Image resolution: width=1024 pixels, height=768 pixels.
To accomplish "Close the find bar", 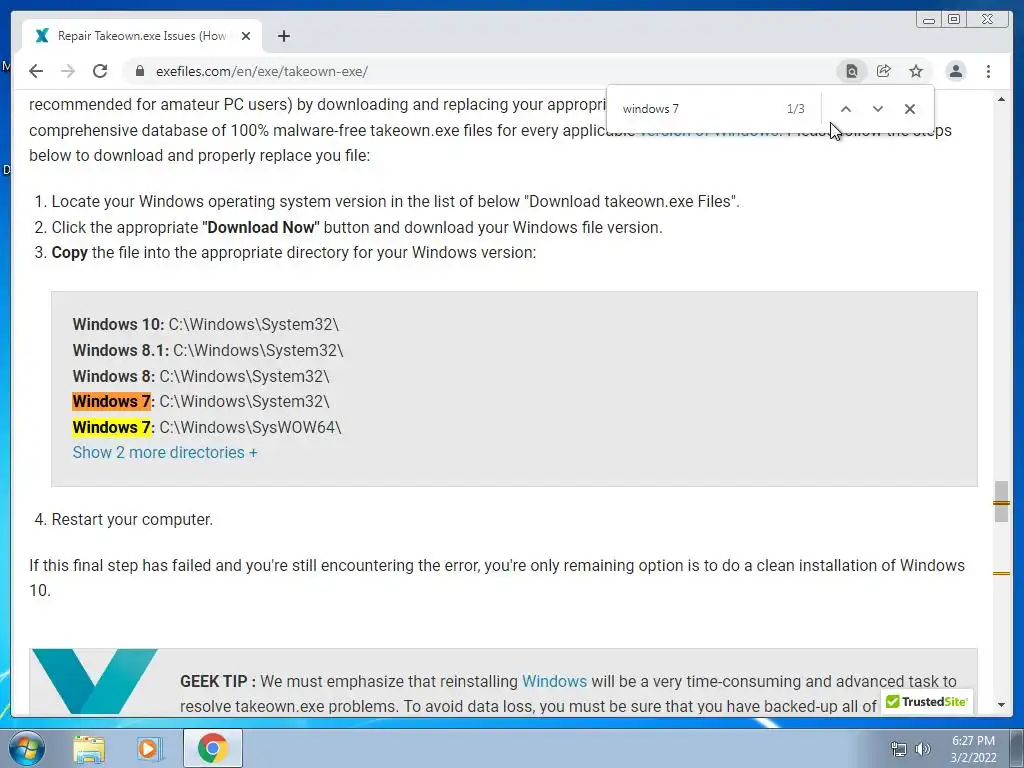I will click(x=910, y=109).
